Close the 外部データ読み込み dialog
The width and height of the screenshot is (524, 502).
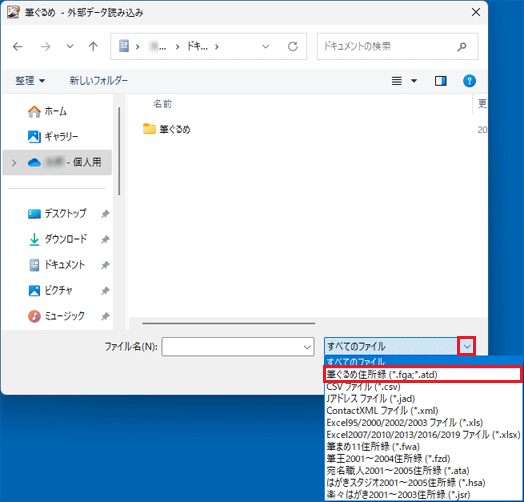click(x=476, y=12)
